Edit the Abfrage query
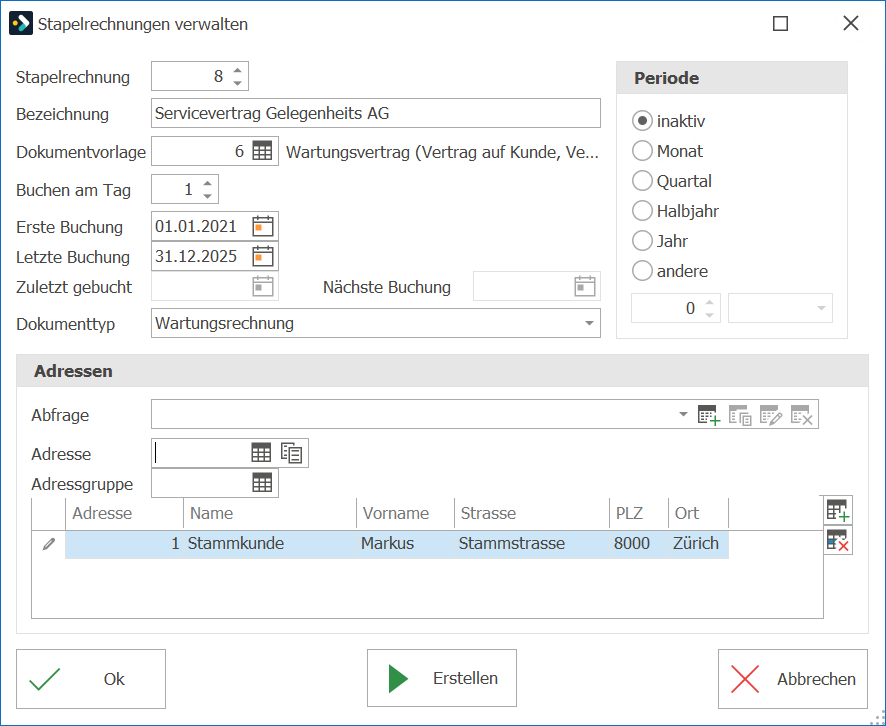 point(771,415)
